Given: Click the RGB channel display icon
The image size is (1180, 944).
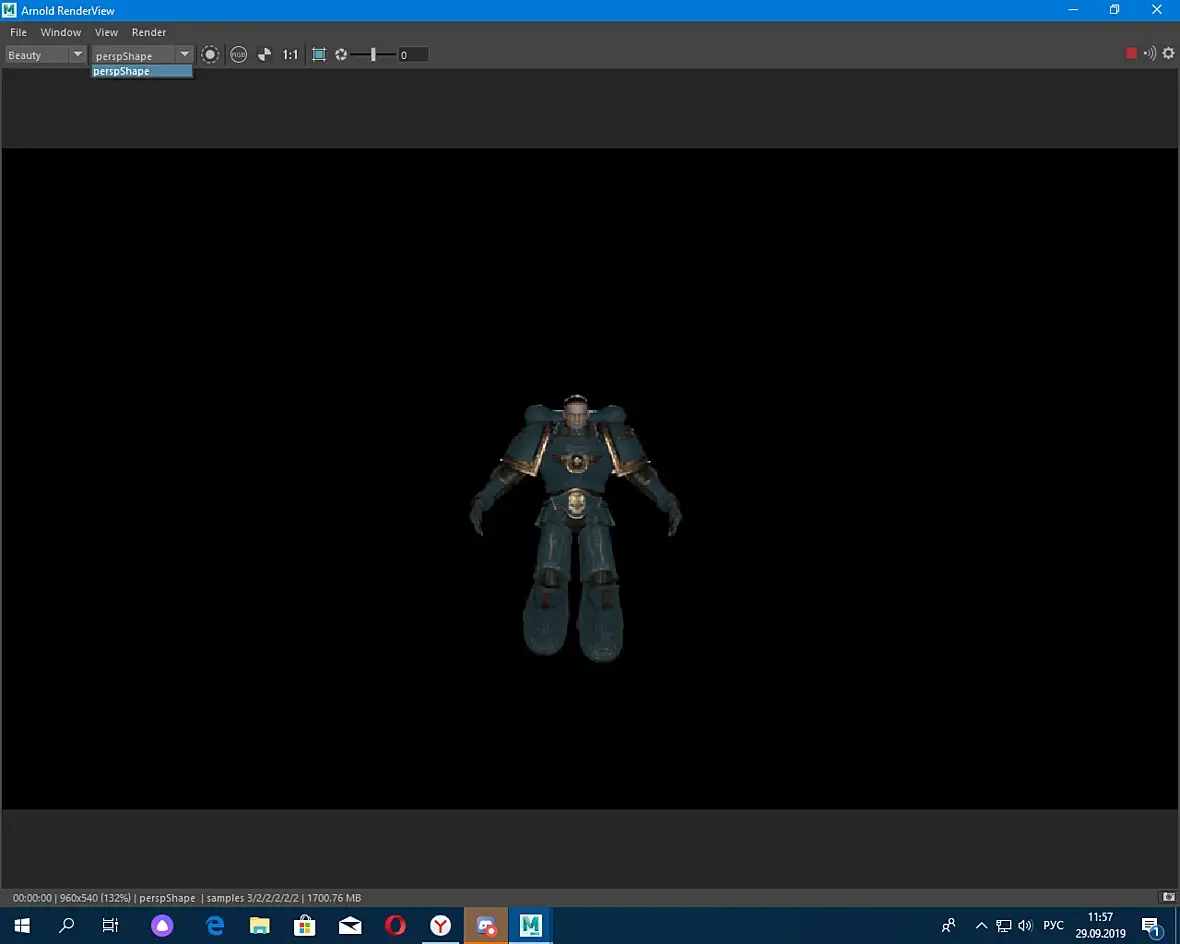Looking at the screenshot, I should (238, 55).
